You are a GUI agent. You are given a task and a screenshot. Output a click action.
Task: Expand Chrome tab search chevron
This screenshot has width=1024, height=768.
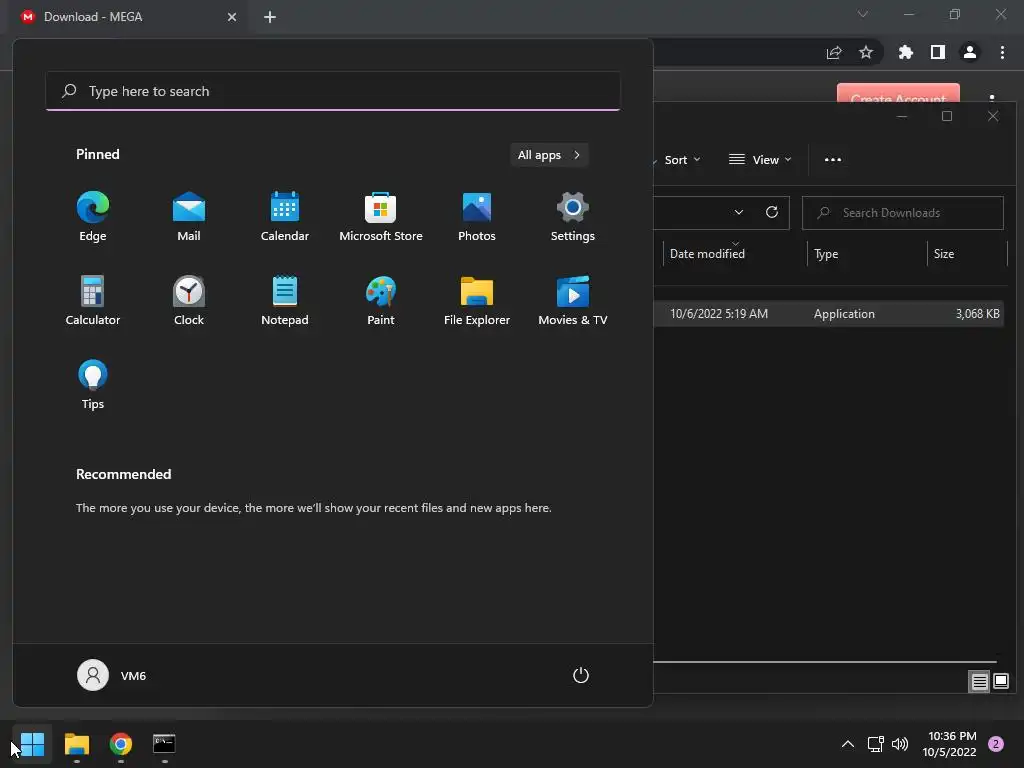[863, 14]
